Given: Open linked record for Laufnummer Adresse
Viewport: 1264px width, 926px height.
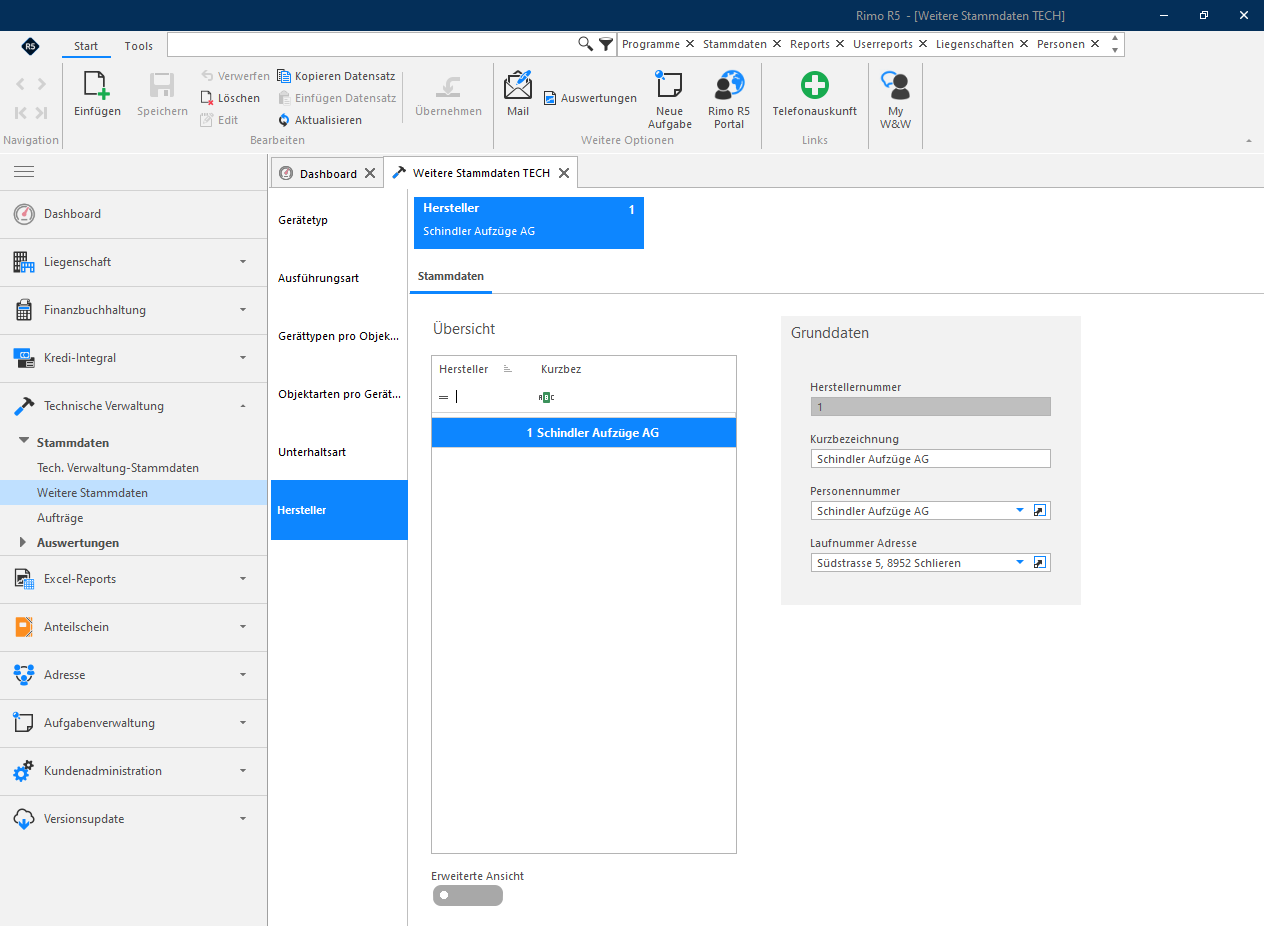Looking at the screenshot, I should pyautogui.click(x=1040, y=562).
